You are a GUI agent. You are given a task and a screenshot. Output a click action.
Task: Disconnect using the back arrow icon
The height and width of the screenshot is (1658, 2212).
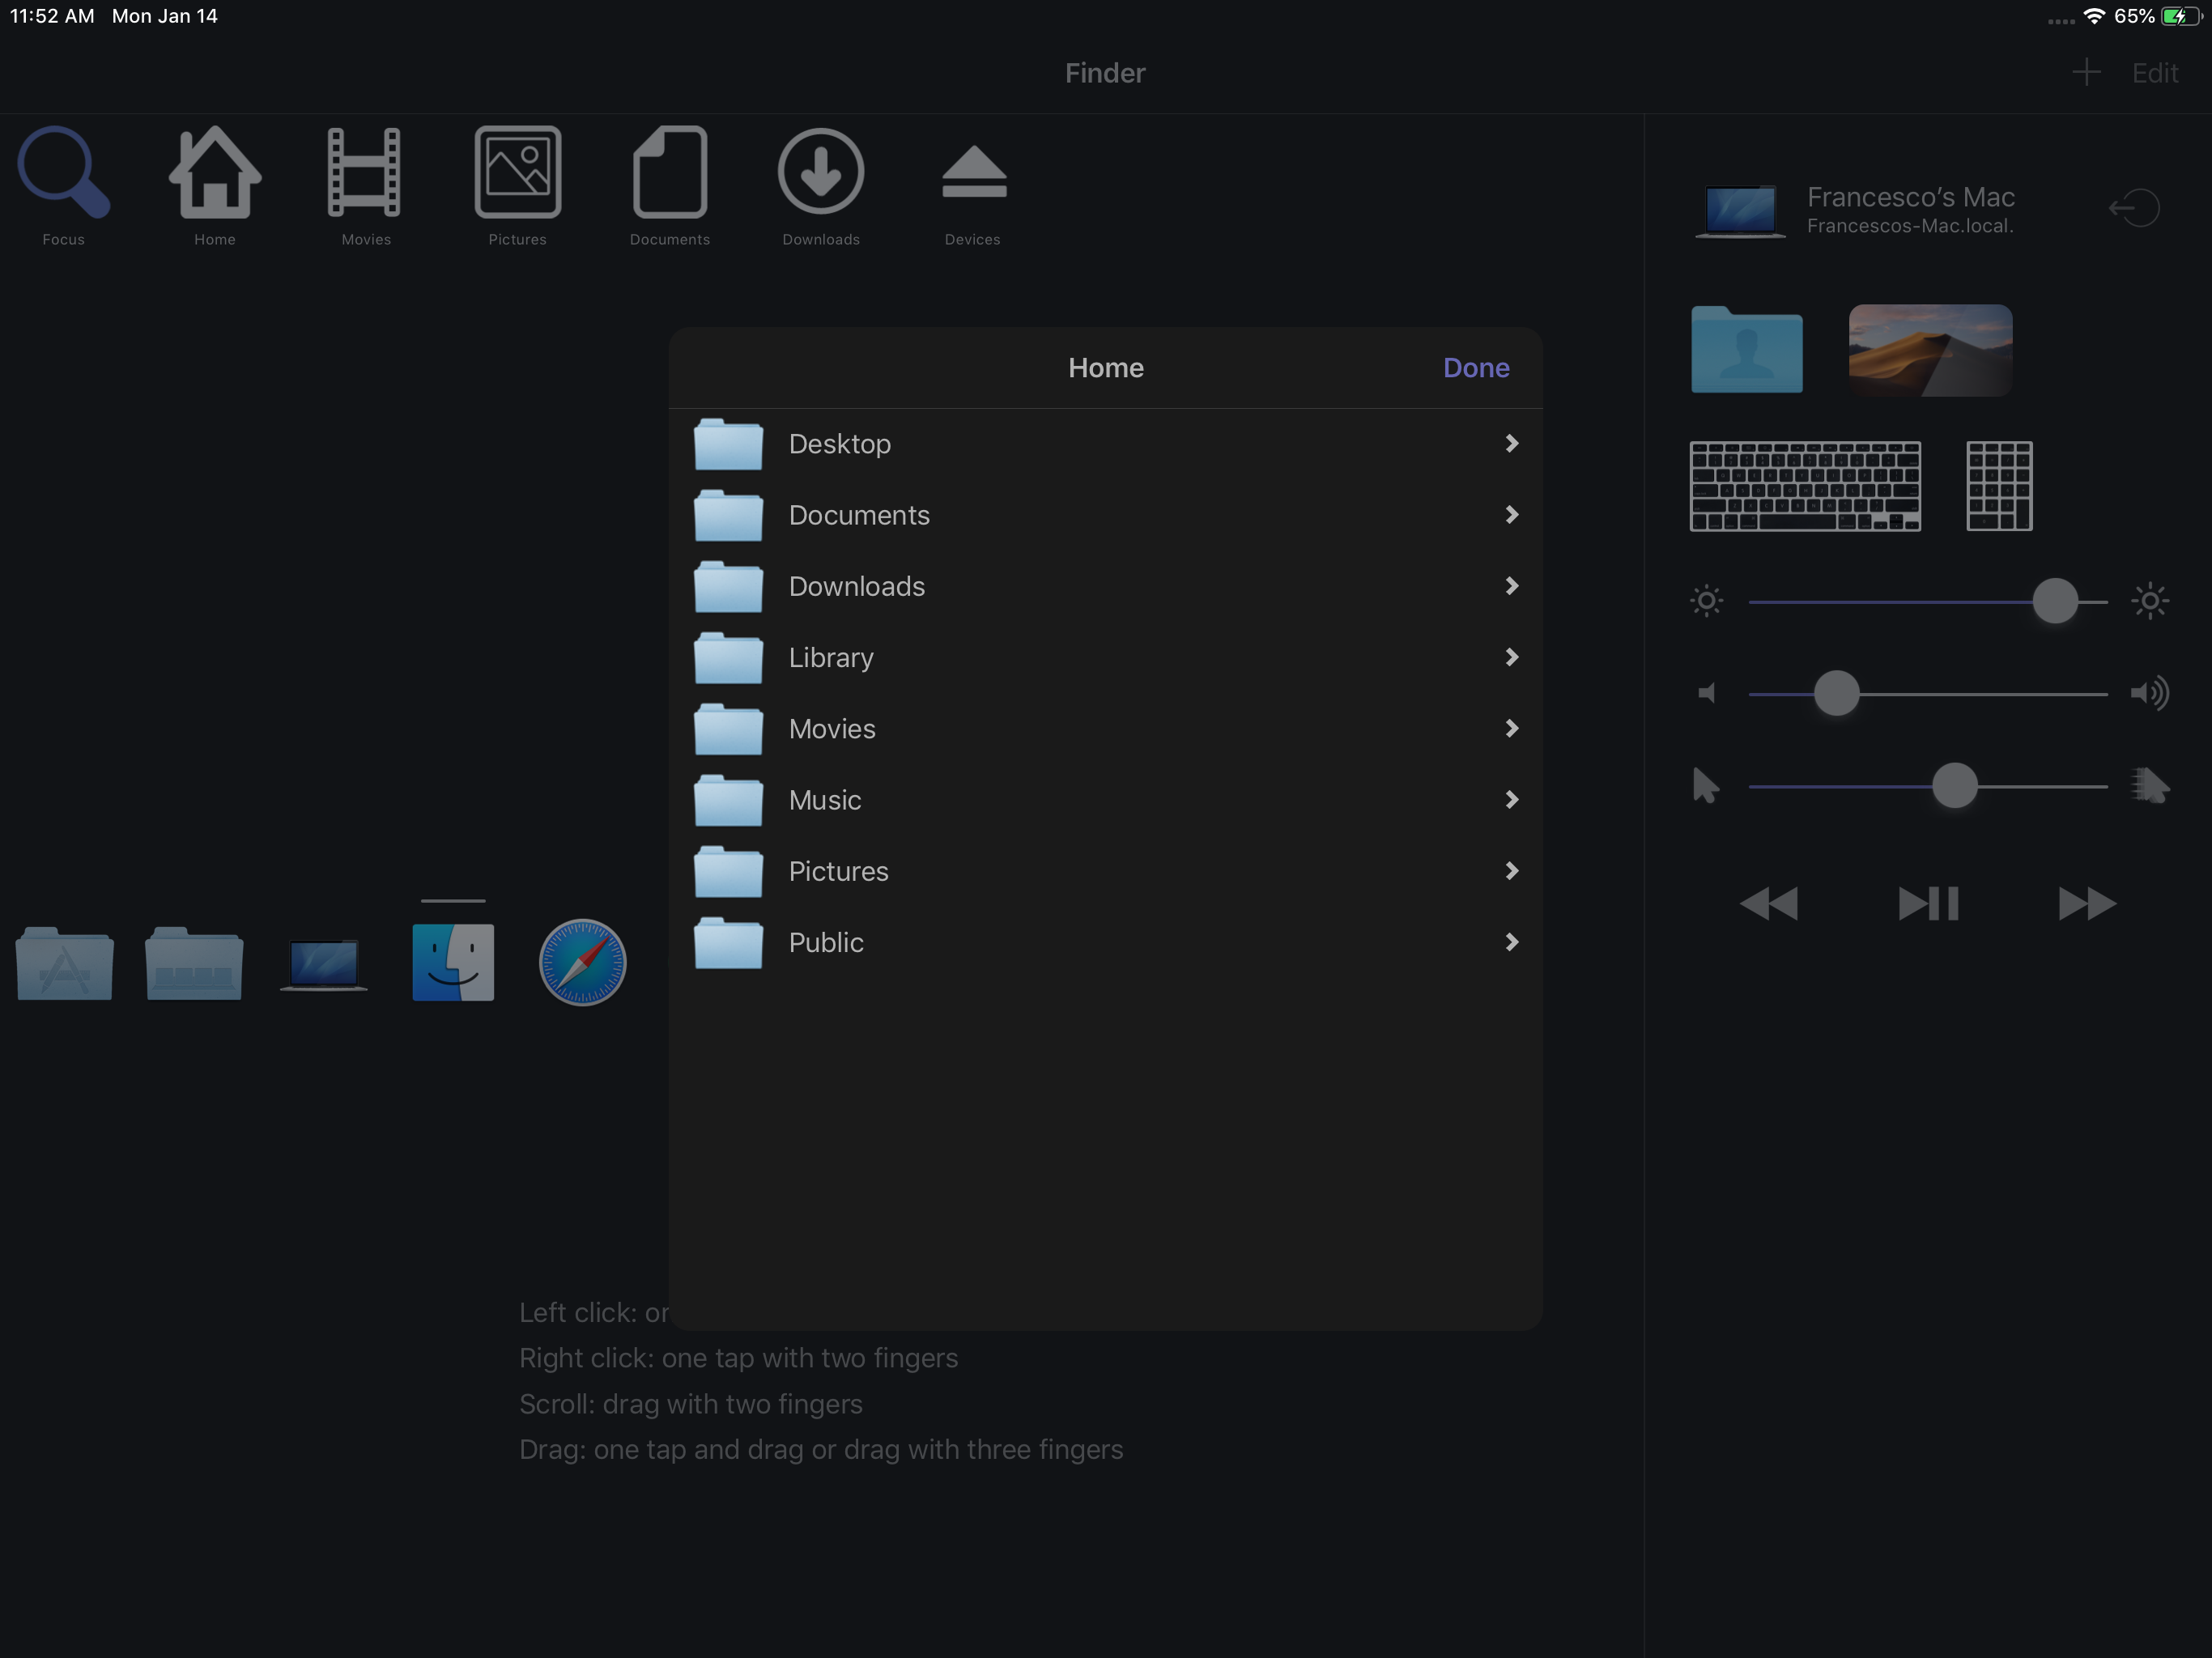(2134, 208)
